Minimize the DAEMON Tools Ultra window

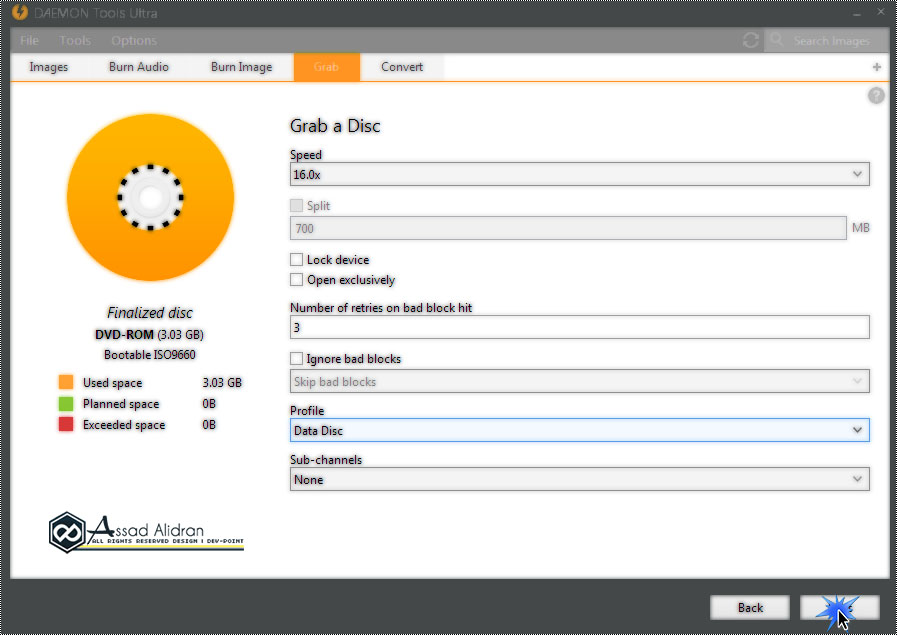pos(856,14)
